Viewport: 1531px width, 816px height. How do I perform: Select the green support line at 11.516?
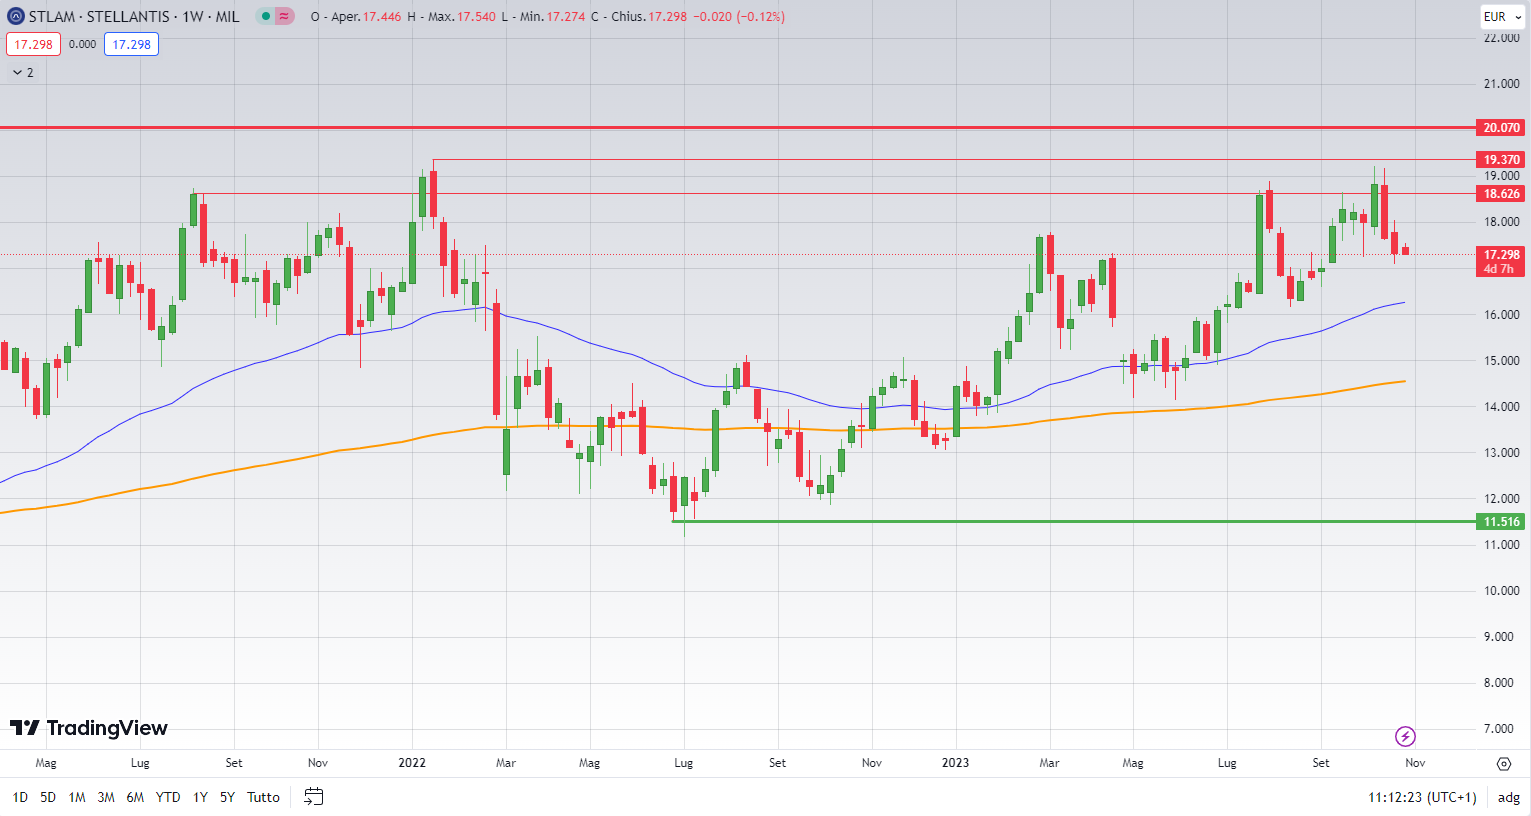[x=1073, y=521]
